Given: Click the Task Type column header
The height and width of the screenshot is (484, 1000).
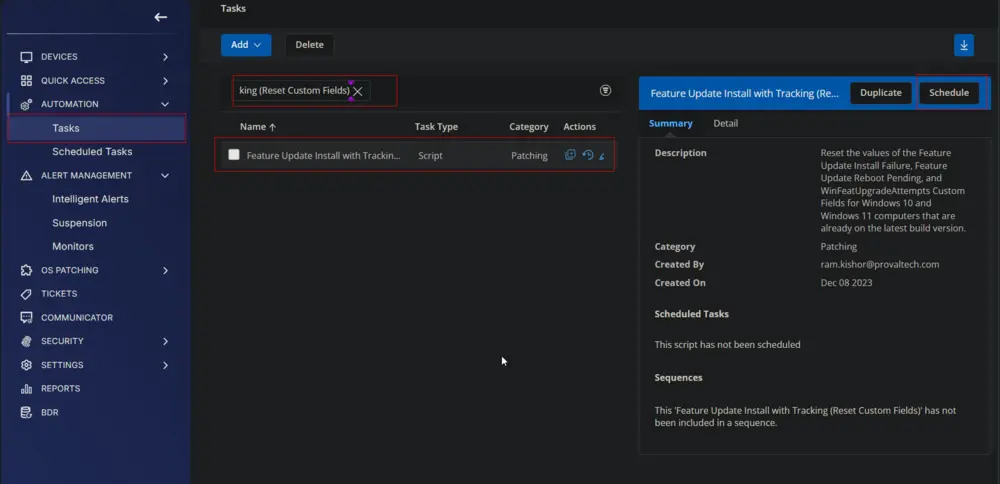Looking at the screenshot, I should pyautogui.click(x=436, y=127).
